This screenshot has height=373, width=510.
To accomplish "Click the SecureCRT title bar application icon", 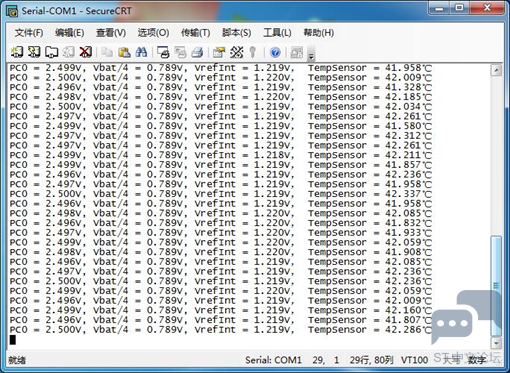I will tap(12, 11).
